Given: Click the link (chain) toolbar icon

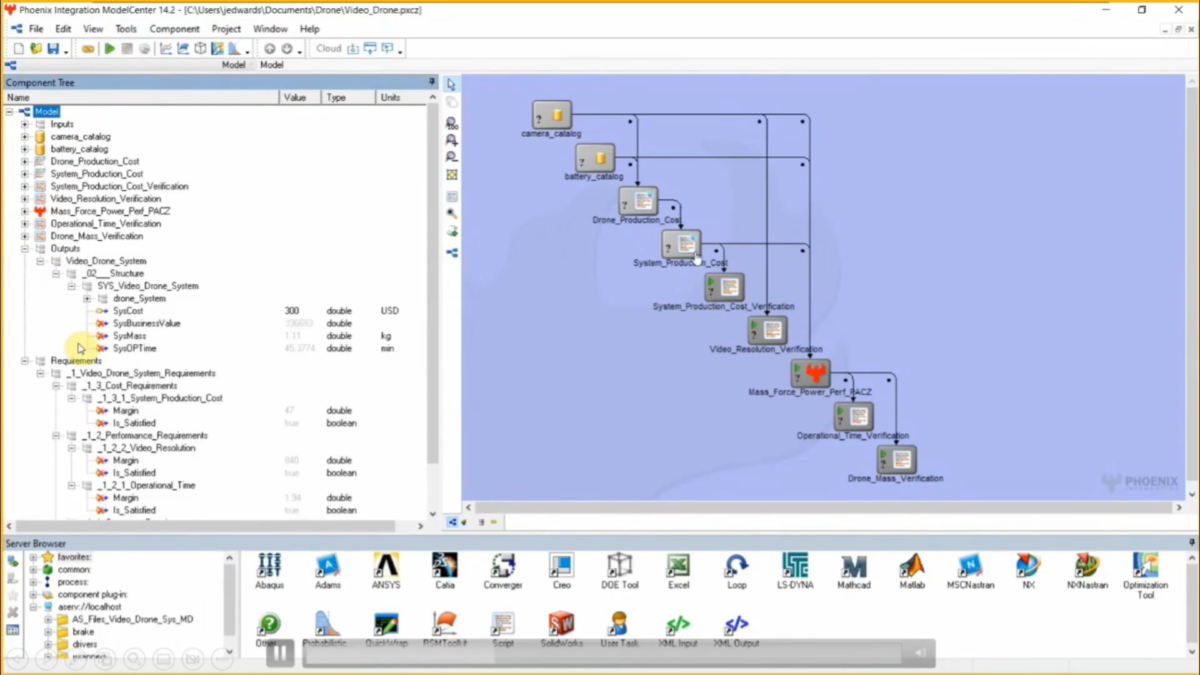Looking at the screenshot, I should [x=88, y=48].
